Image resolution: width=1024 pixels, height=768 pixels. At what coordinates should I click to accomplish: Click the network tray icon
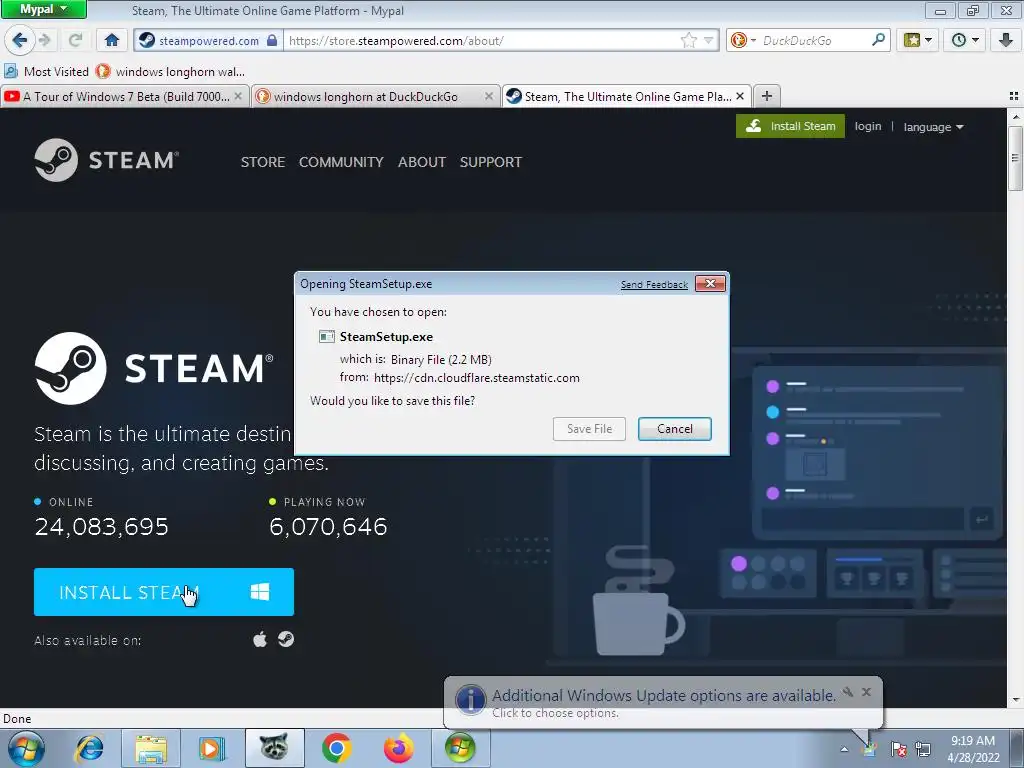pos(923,749)
